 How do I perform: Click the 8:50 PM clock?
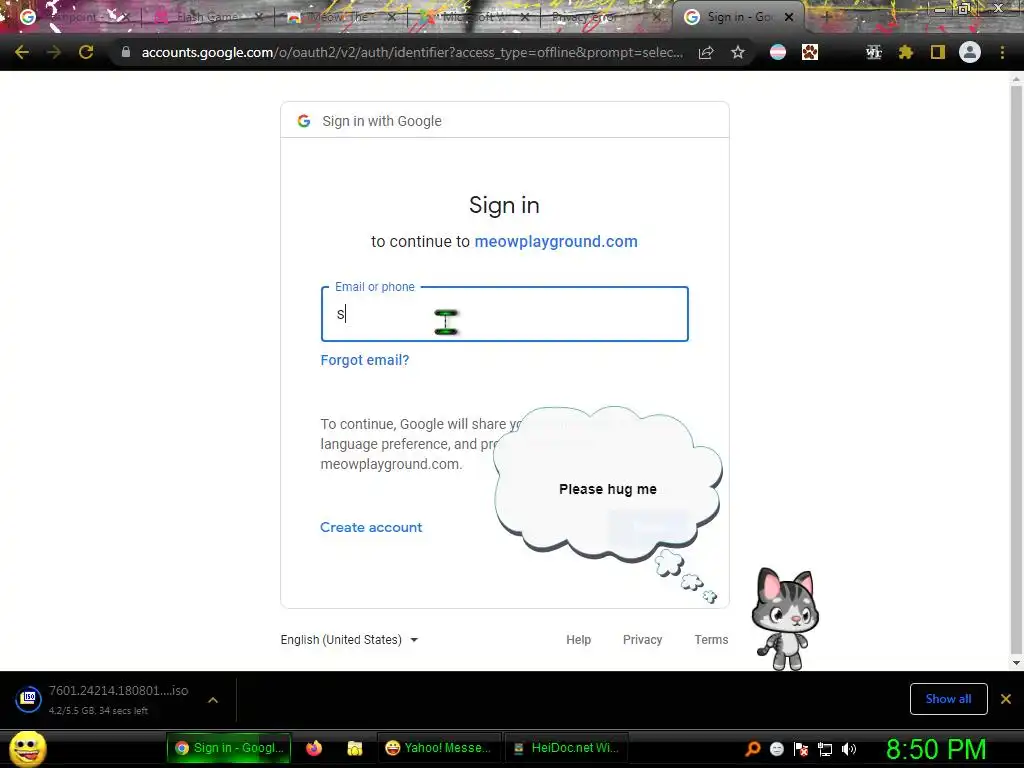coord(935,749)
